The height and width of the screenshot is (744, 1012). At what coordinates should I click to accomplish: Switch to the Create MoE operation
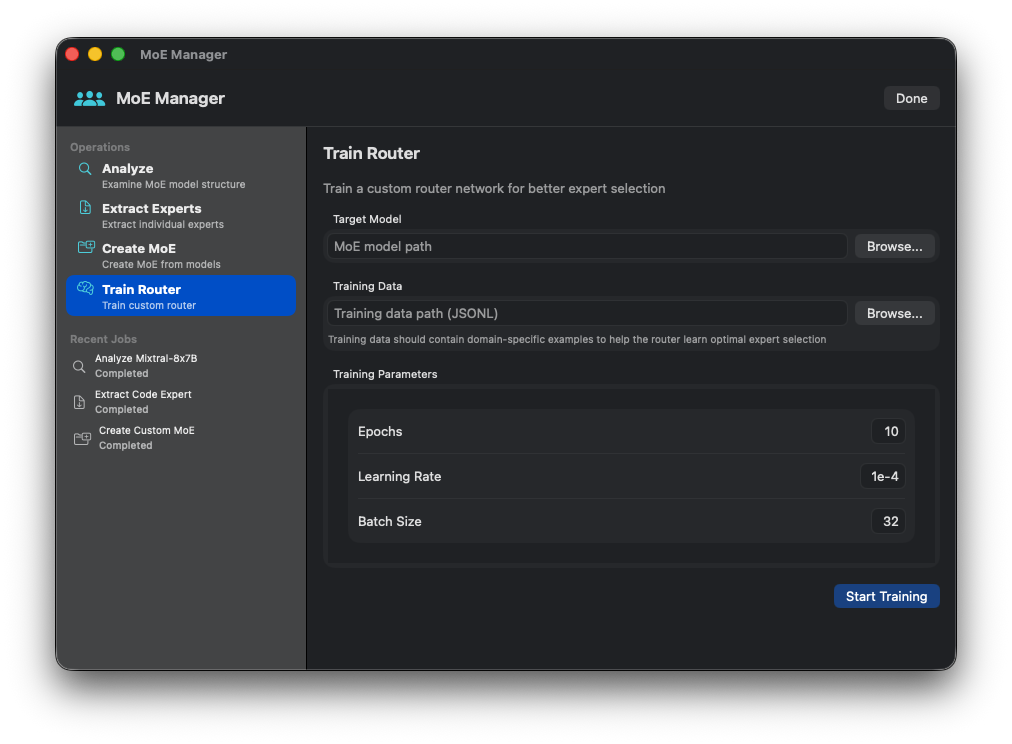click(150, 255)
